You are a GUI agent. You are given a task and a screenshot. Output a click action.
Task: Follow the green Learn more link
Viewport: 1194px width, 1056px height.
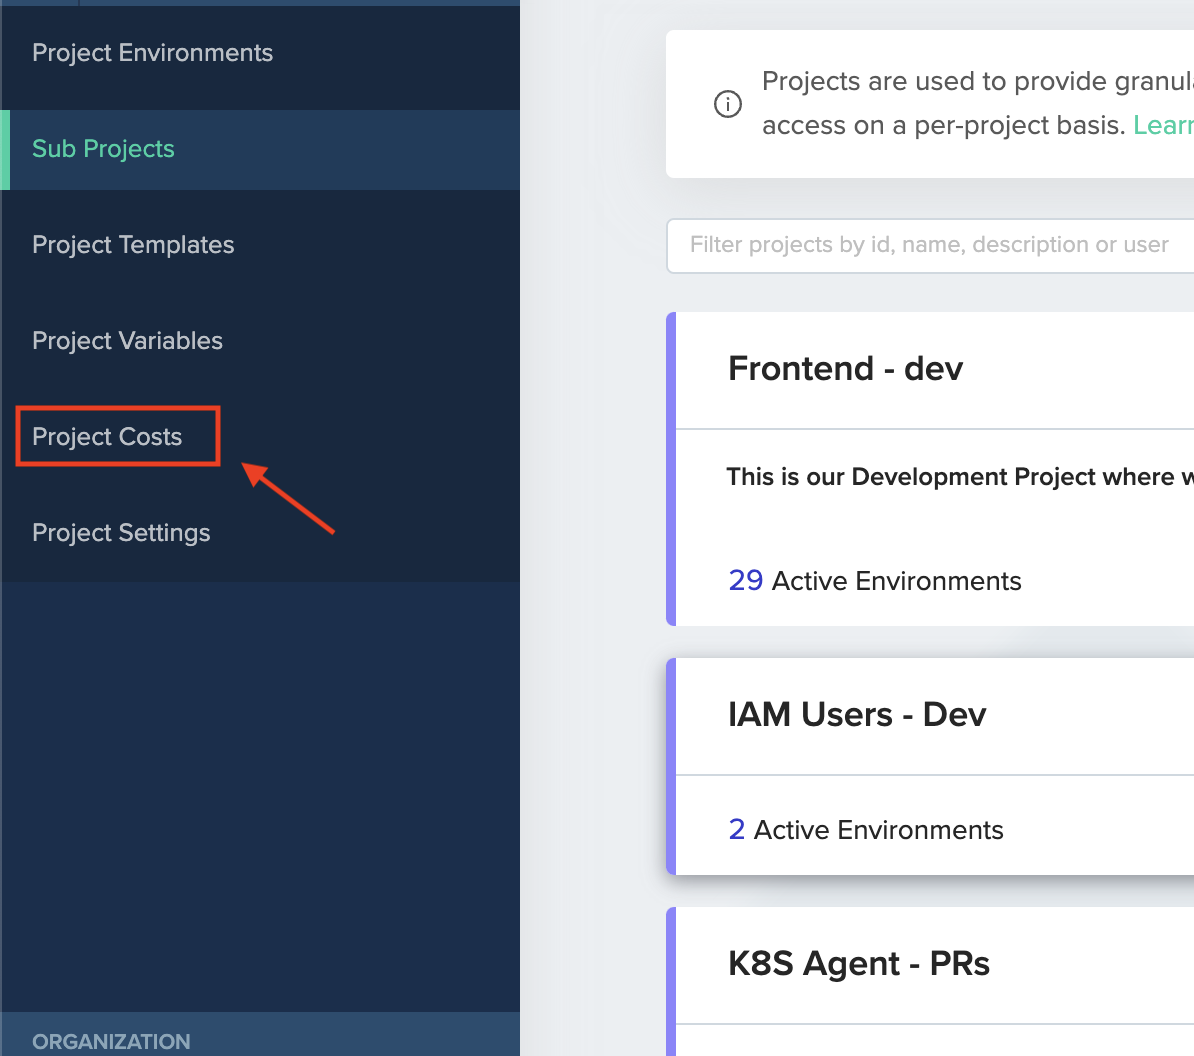click(1162, 125)
